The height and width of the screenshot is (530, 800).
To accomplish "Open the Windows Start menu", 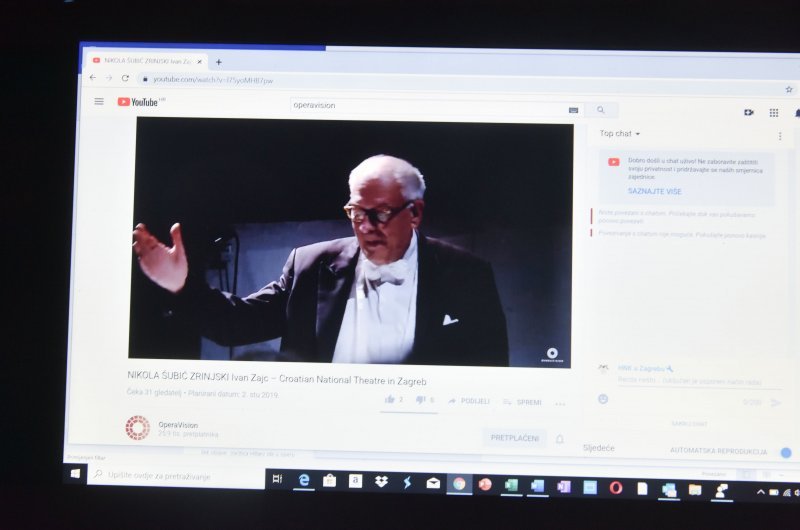I will pyautogui.click(x=75, y=474).
